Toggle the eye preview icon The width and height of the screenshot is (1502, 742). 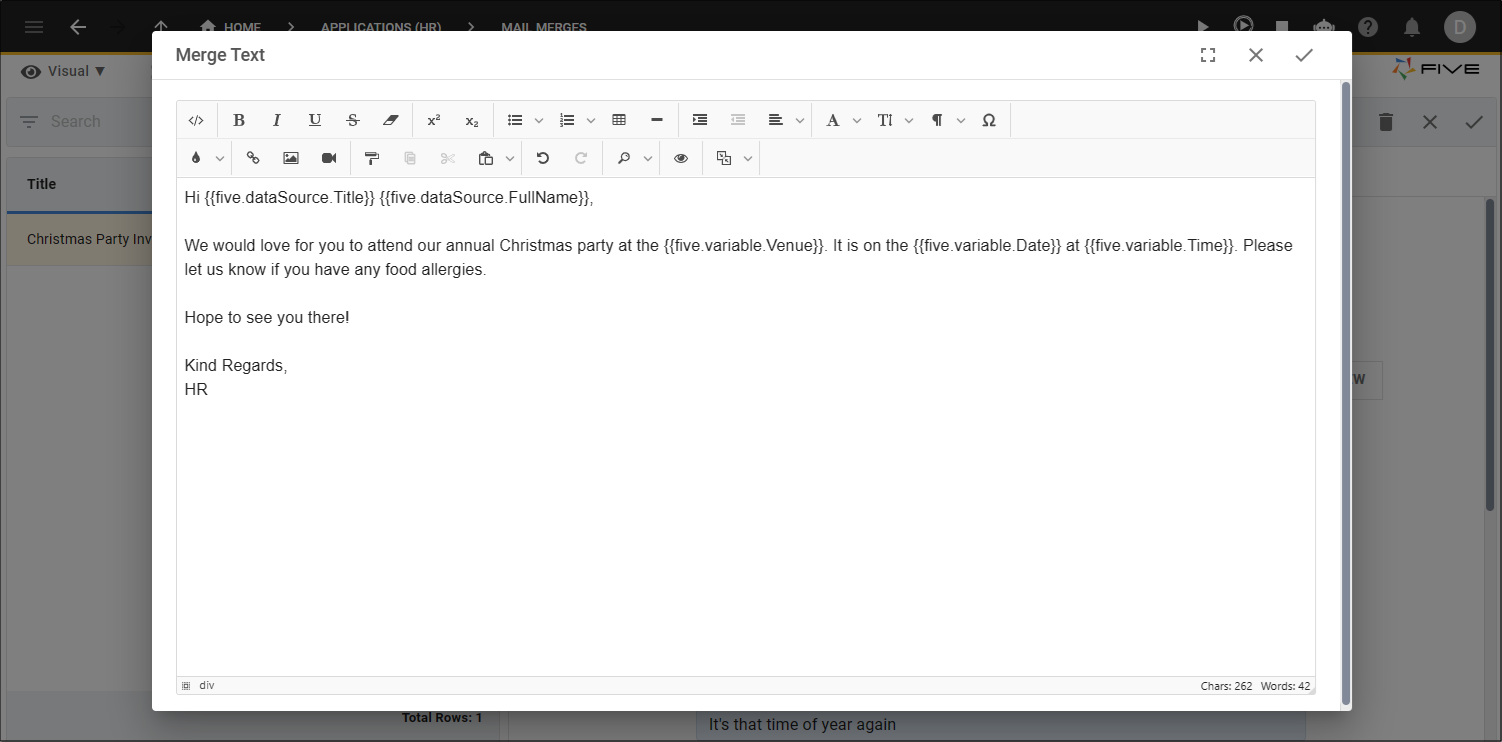(681, 158)
